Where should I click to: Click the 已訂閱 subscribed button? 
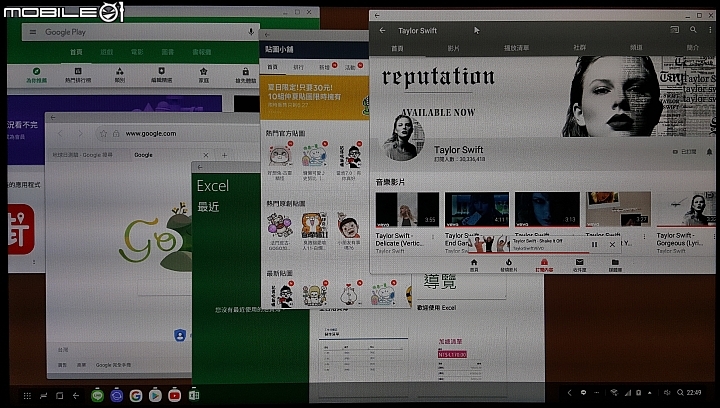[685, 151]
